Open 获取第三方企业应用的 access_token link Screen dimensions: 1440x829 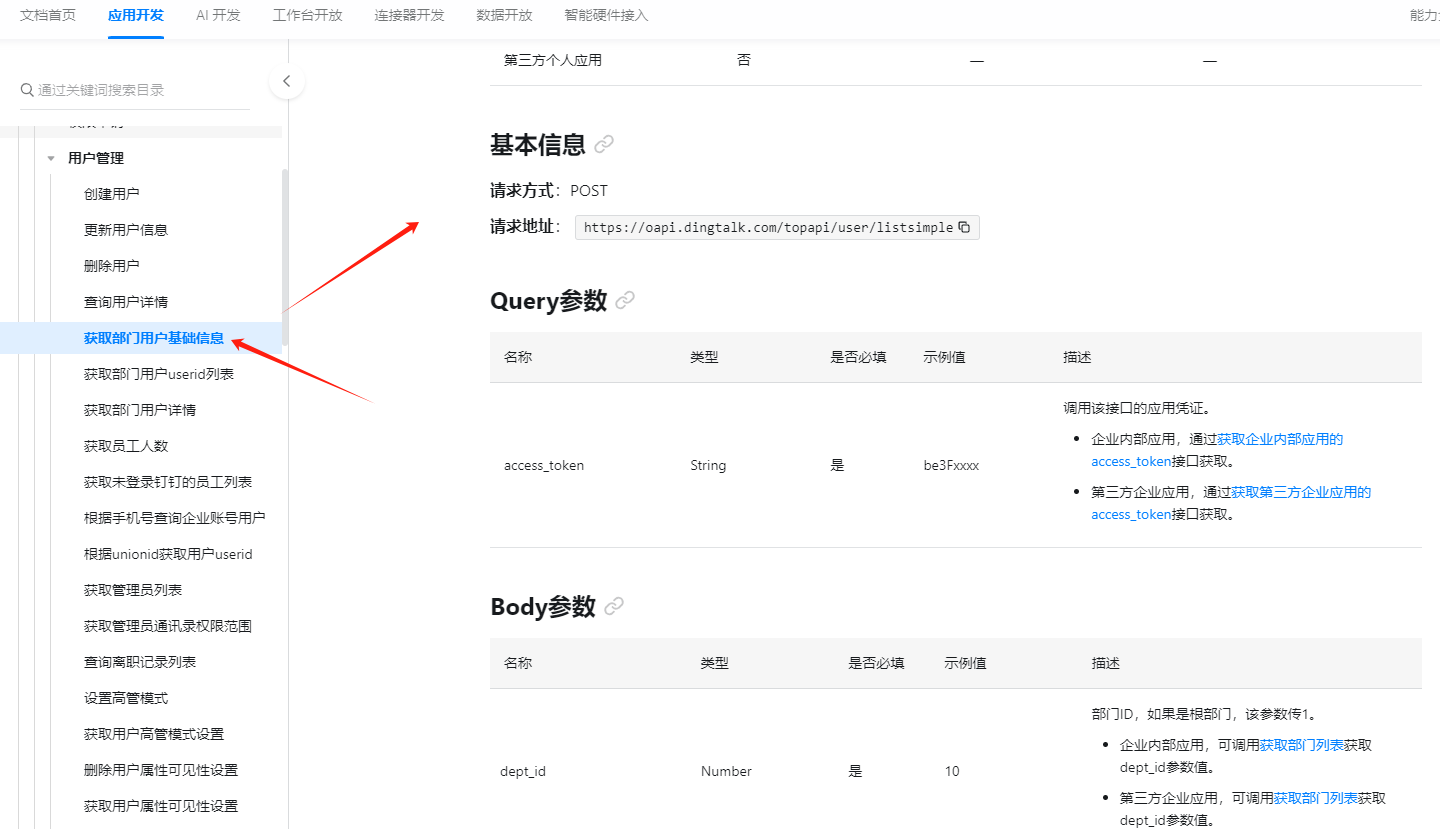tap(1300, 492)
